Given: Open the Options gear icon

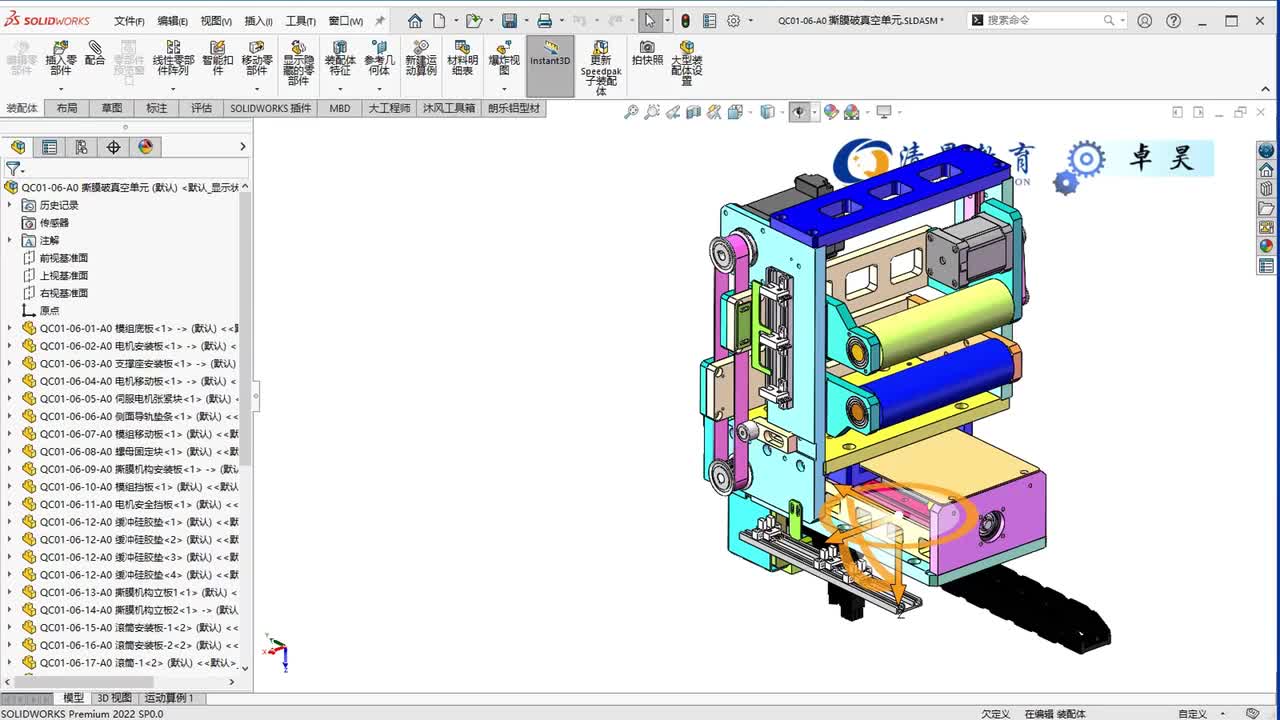Looking at the screenshot, I should pyautogui.click(x=733, y=20).
